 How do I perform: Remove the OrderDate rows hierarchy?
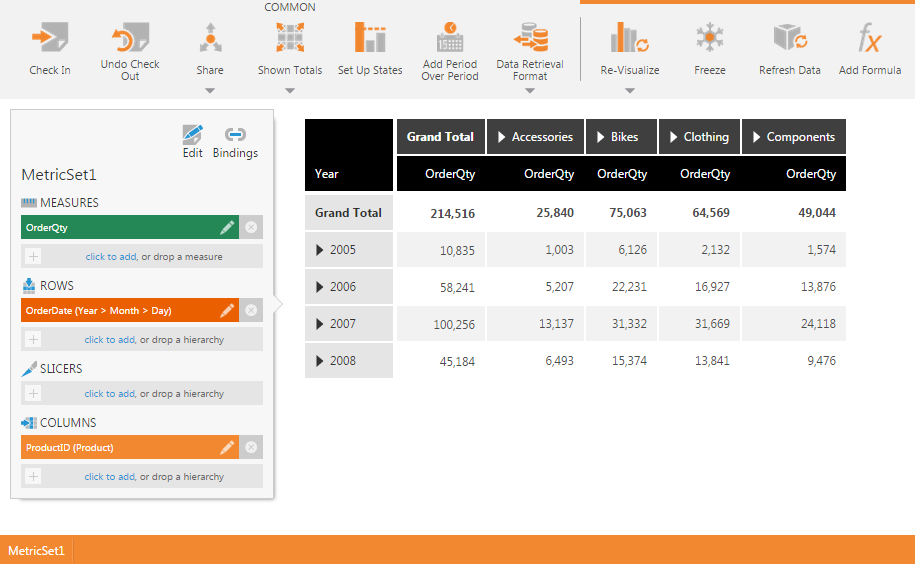click(251, 311)
